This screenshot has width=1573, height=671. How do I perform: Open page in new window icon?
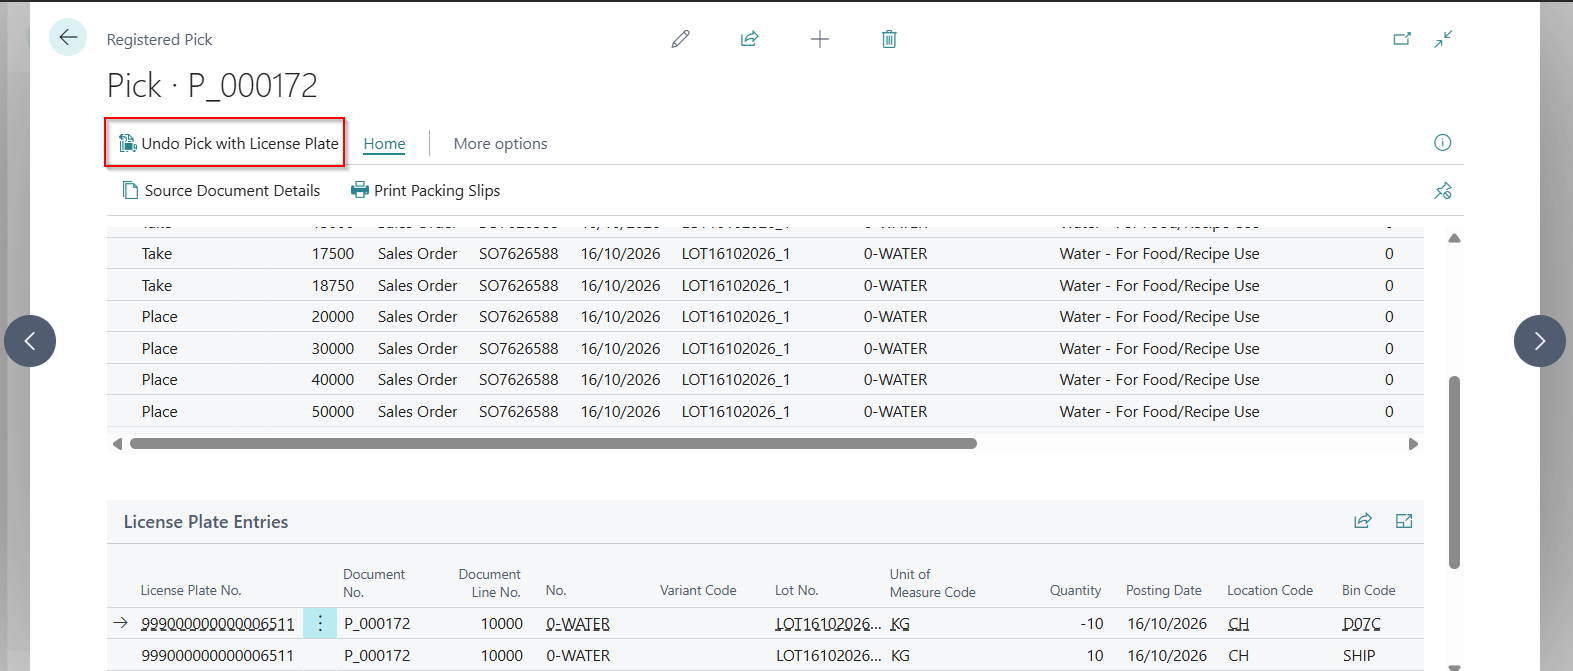1402,39
